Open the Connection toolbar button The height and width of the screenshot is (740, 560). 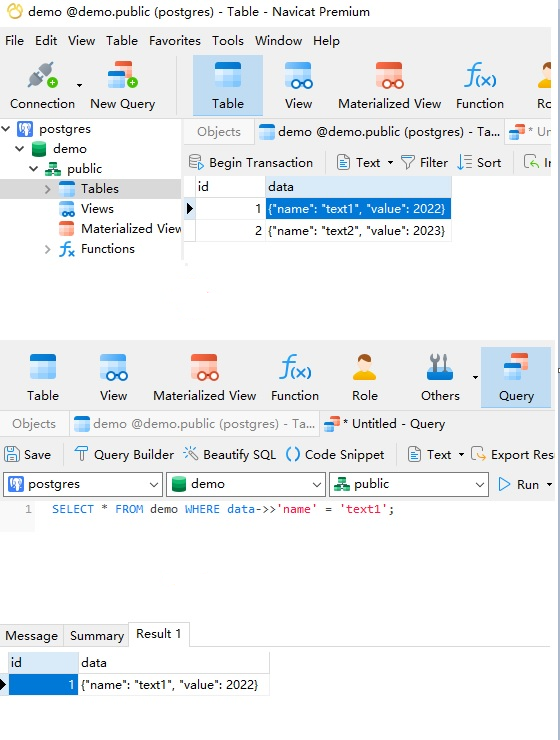tap(42, 86)
